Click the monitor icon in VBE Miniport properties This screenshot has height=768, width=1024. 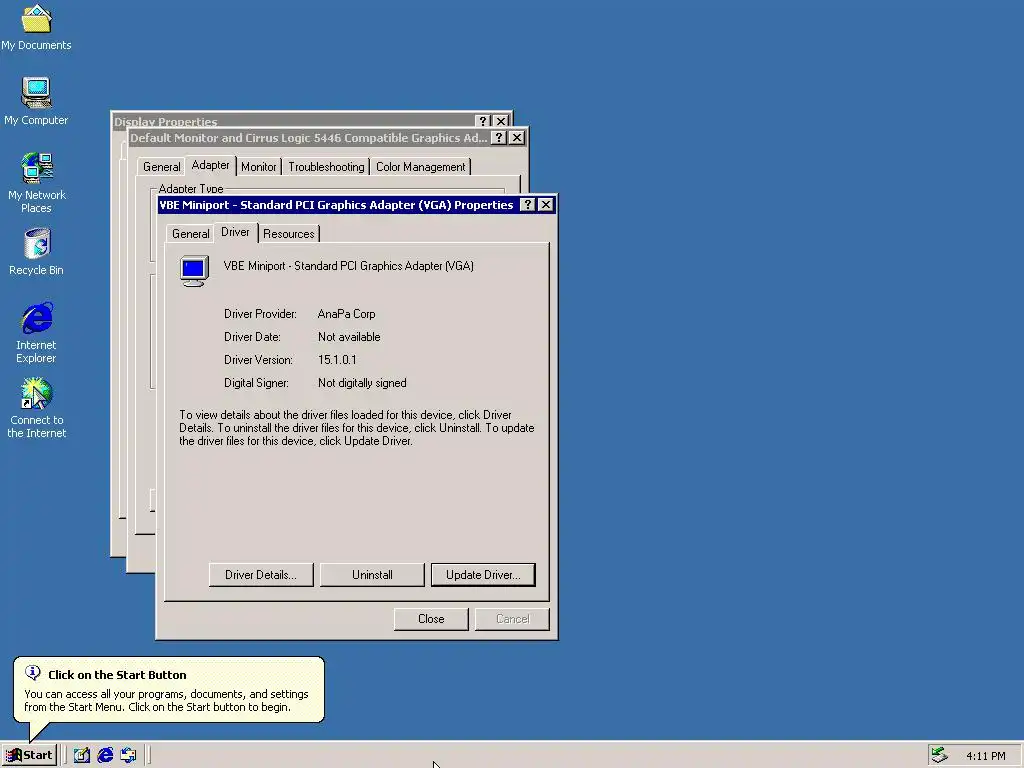194,270
